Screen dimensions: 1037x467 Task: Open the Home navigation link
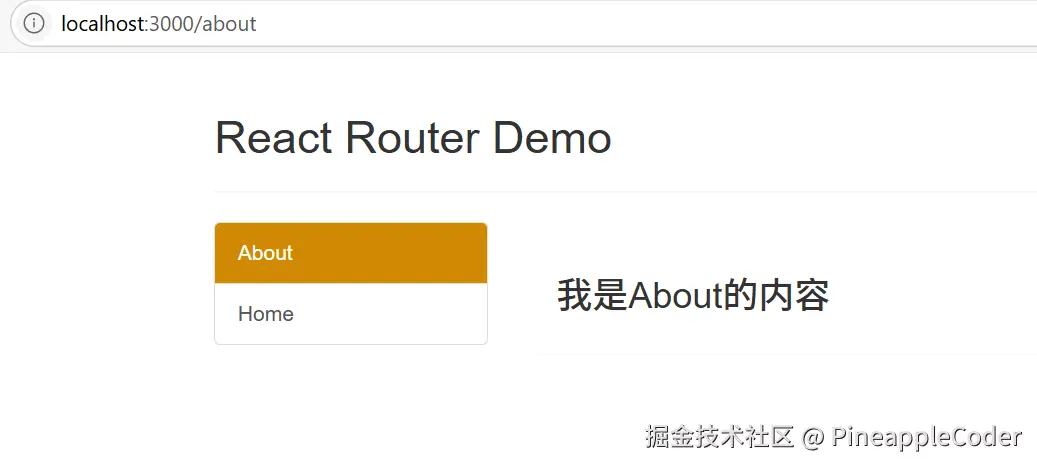tap(266, 314)
